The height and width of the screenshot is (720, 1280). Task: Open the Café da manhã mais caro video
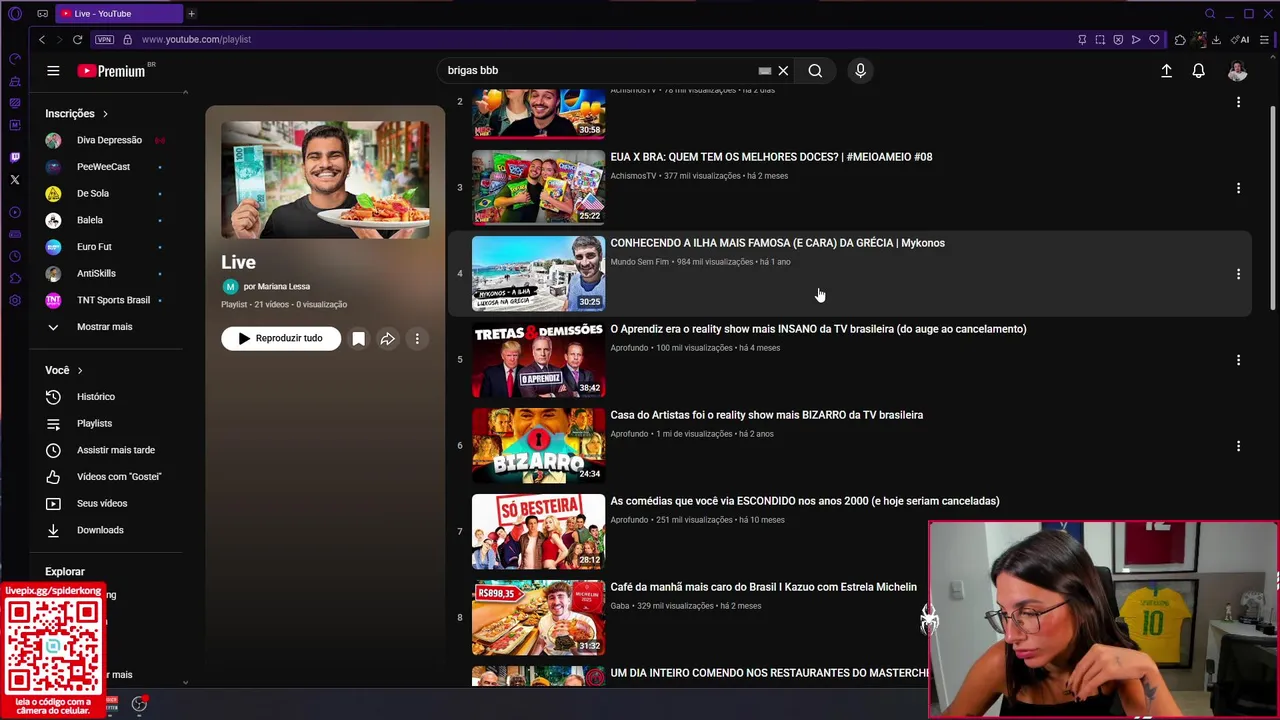point(763,587)
